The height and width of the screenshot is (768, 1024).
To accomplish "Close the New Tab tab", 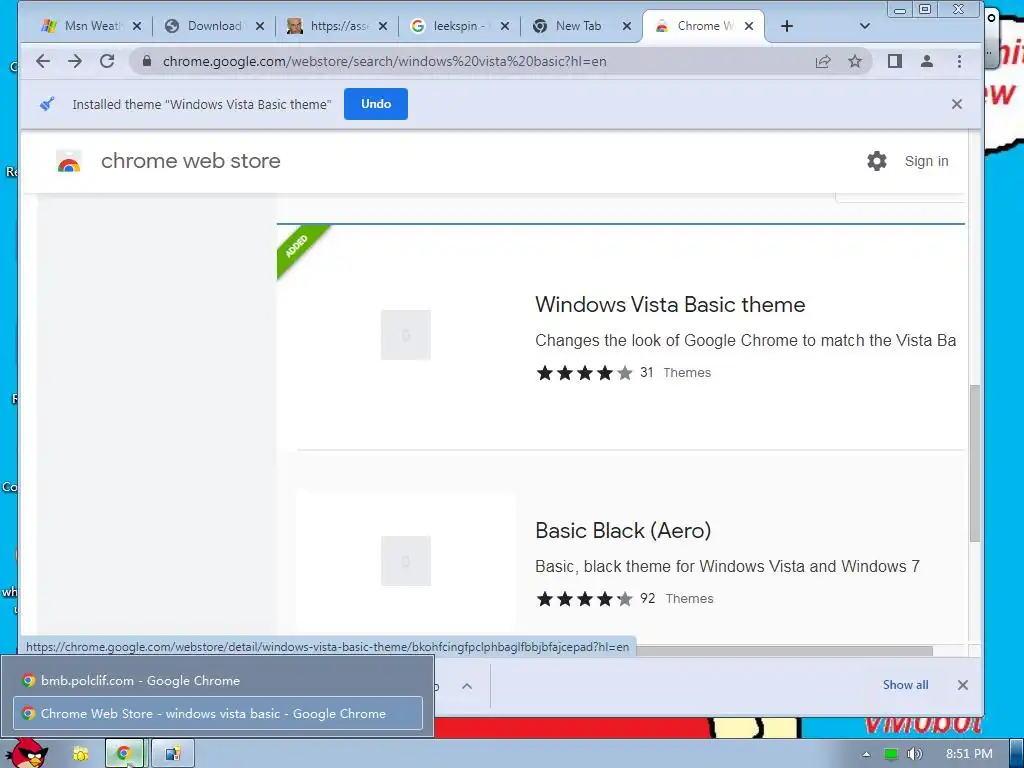I will click(627, 26).
